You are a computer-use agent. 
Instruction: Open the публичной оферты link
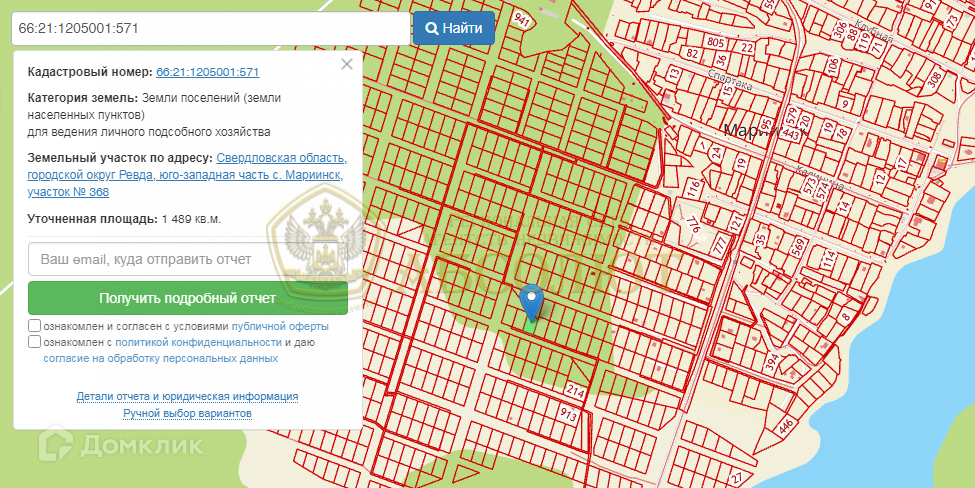point(280,326)
